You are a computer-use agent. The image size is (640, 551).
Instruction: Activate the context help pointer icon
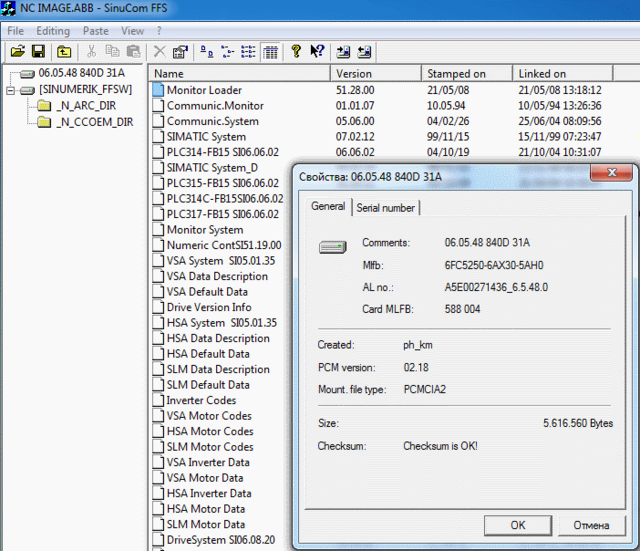click(317, 51)
